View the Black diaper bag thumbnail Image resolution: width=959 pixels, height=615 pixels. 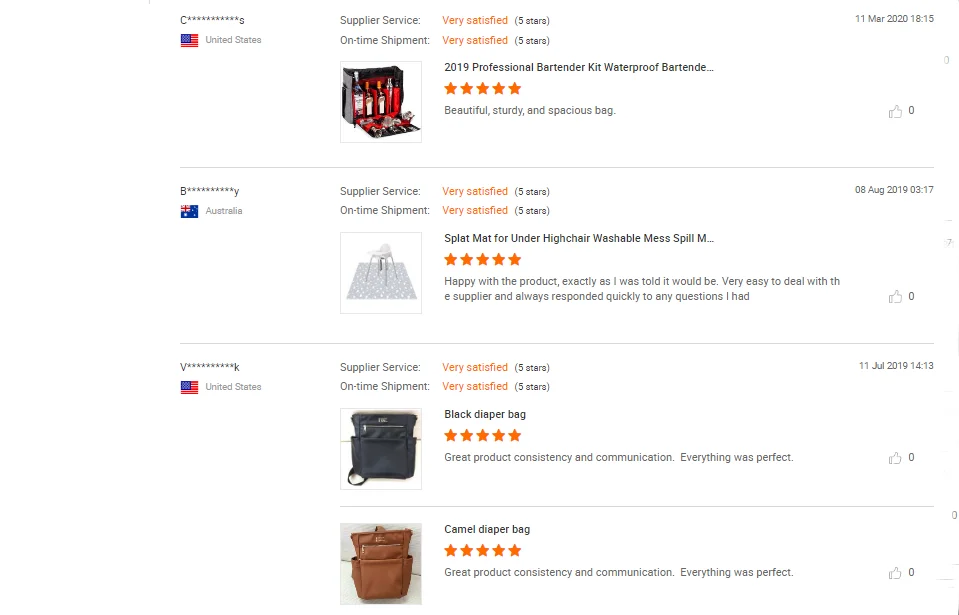pyautogui.click(x=381, y=449)
